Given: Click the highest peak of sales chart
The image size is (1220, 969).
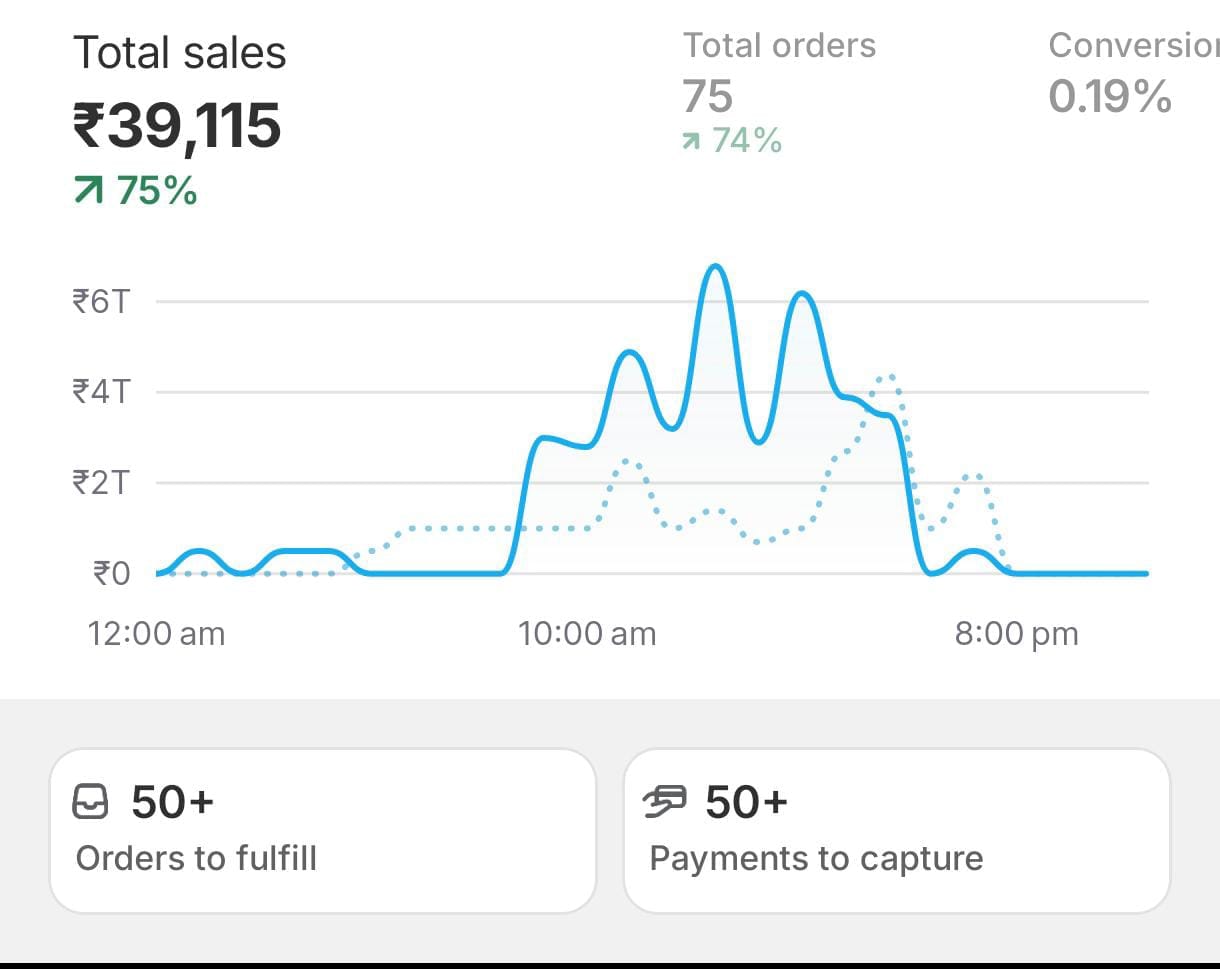Looking at the screenshot, I should 715,266.
